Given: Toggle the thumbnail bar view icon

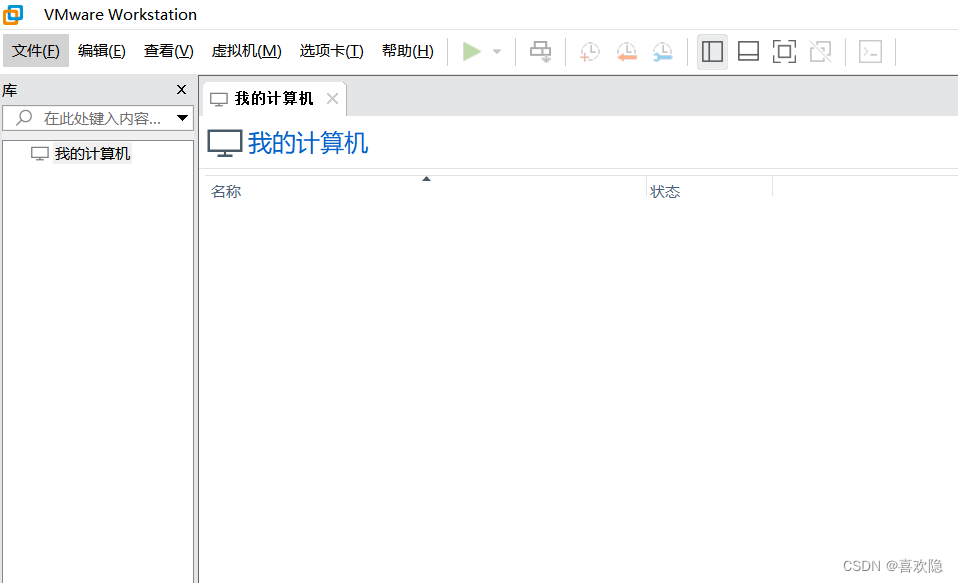Looking at the screenshot, I should pos(748,51).
